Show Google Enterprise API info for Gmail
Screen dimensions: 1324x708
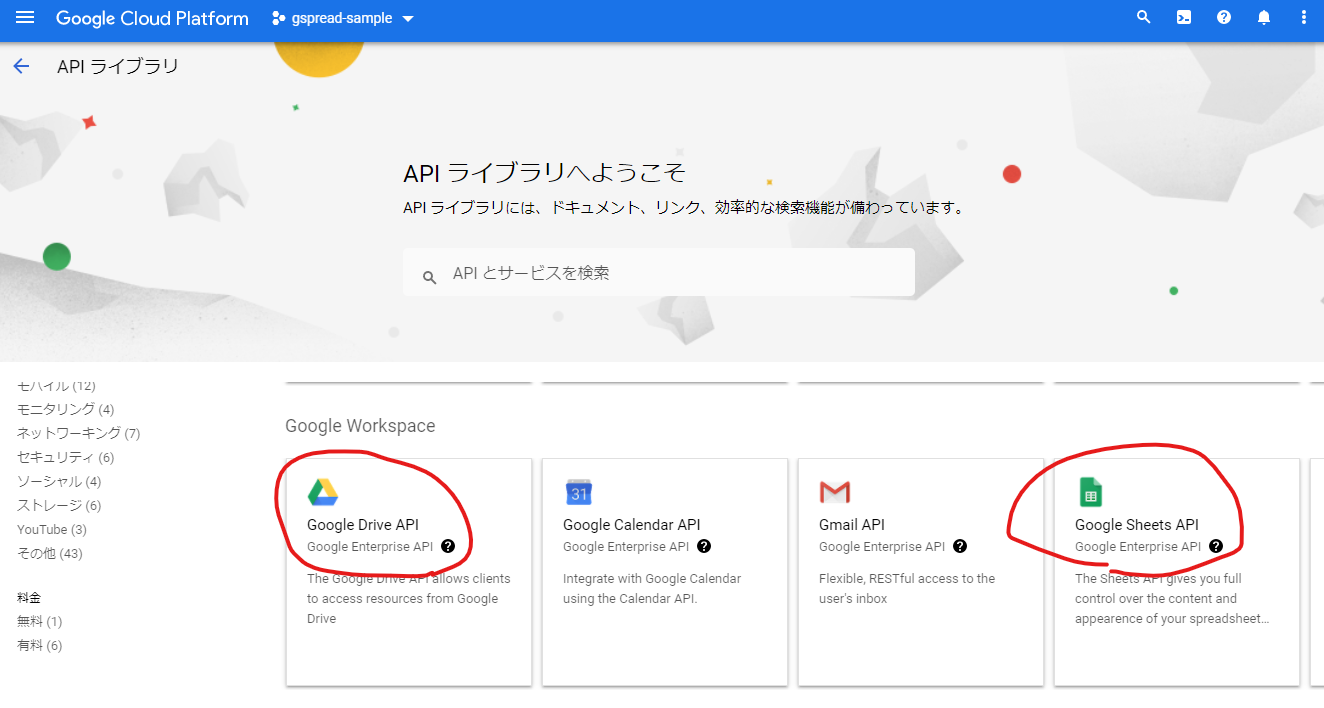click(x=960, y=546)
